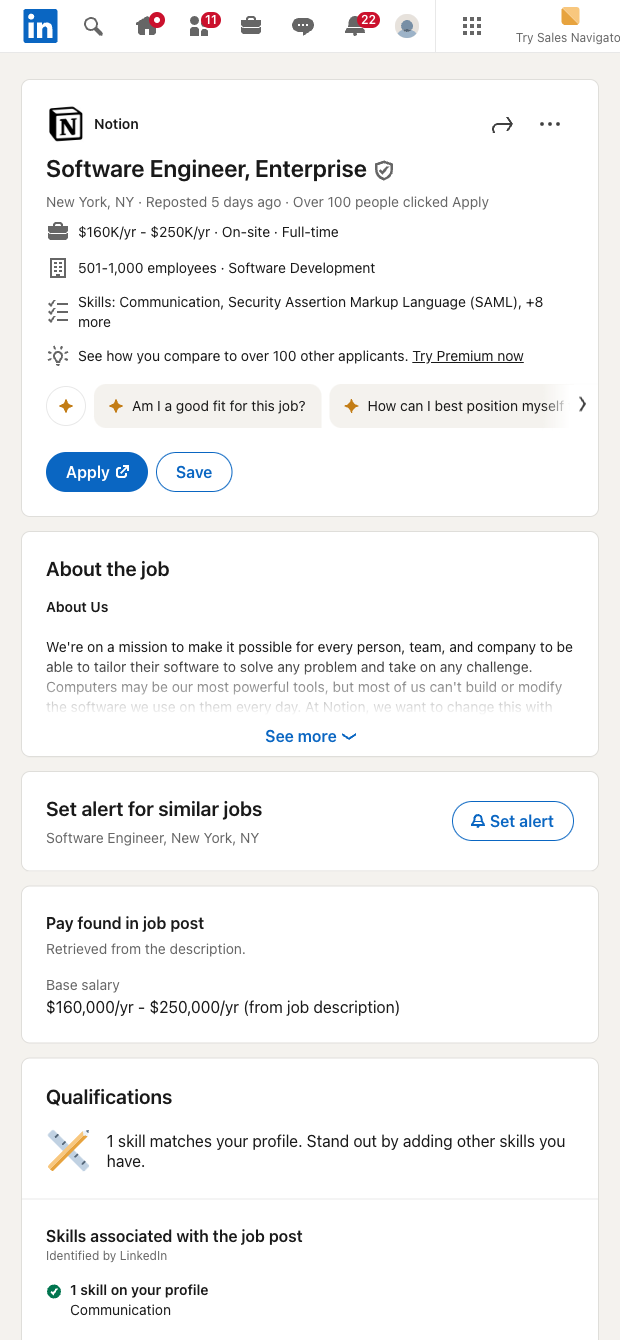The height and width of the screenshot is (1340, 620).
Task: Select "Am I a good fit" chip
Action: (x=208, y=406)
